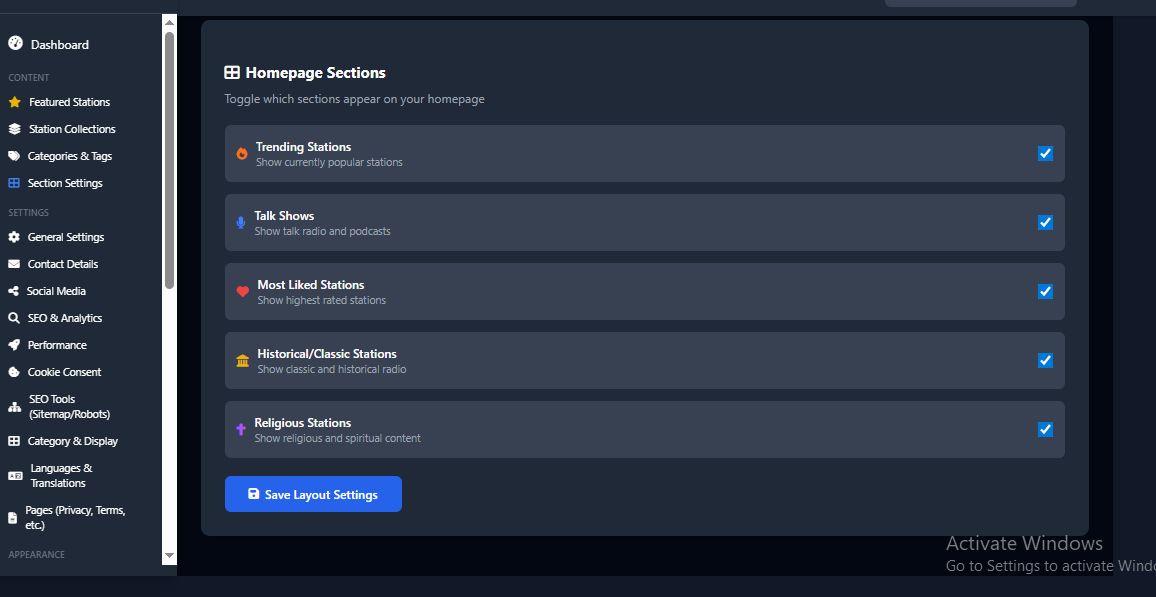Uncheck Historical/Classic Stations checkbox
The image size is (1156, 597).
pyautogui.click(x=1045, y=360)
